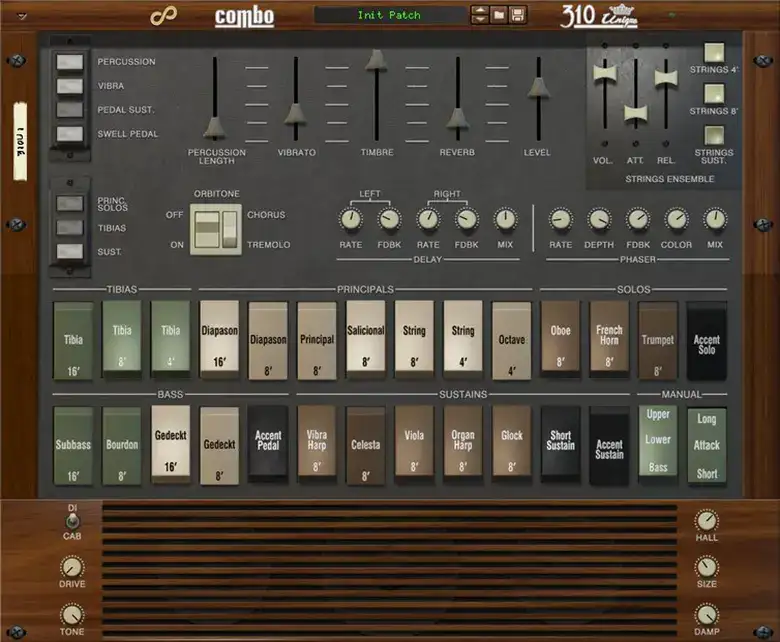Click the infinity logo icon
Image resolution: width=780 pixels, height=642 pixels.
[163, 15]
